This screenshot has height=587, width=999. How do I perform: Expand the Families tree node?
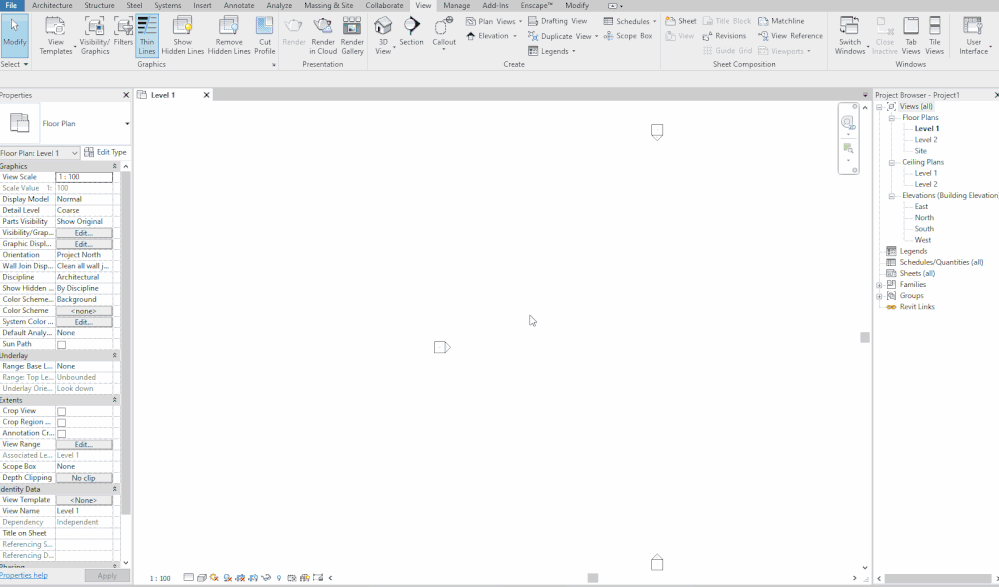(879, 285)
